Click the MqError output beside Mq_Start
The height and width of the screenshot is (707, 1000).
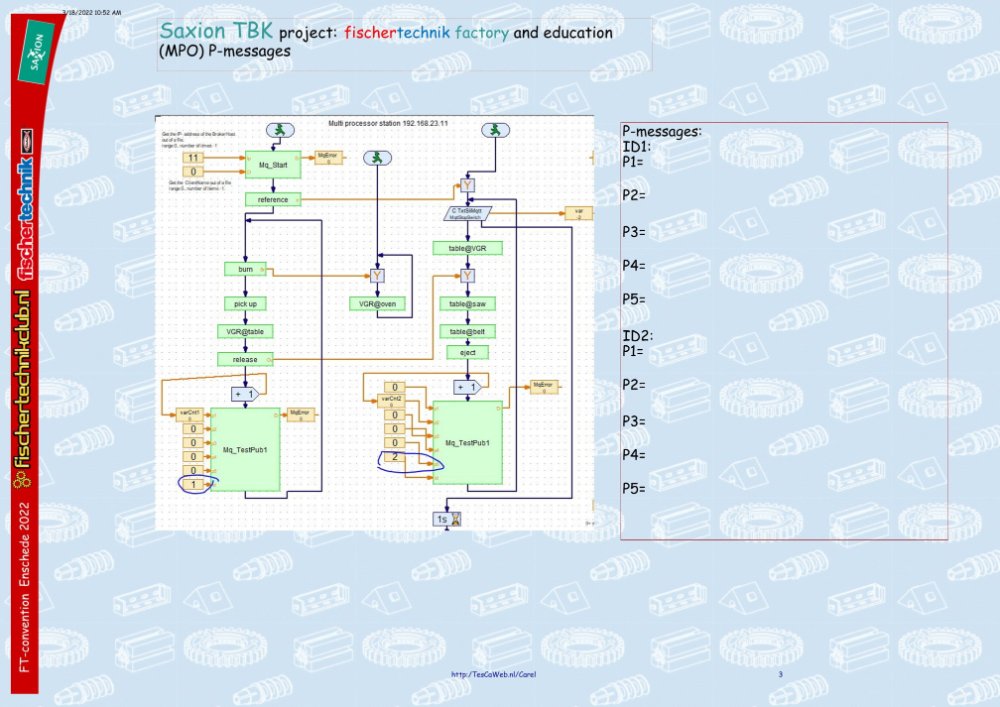[x=329, y=158]
